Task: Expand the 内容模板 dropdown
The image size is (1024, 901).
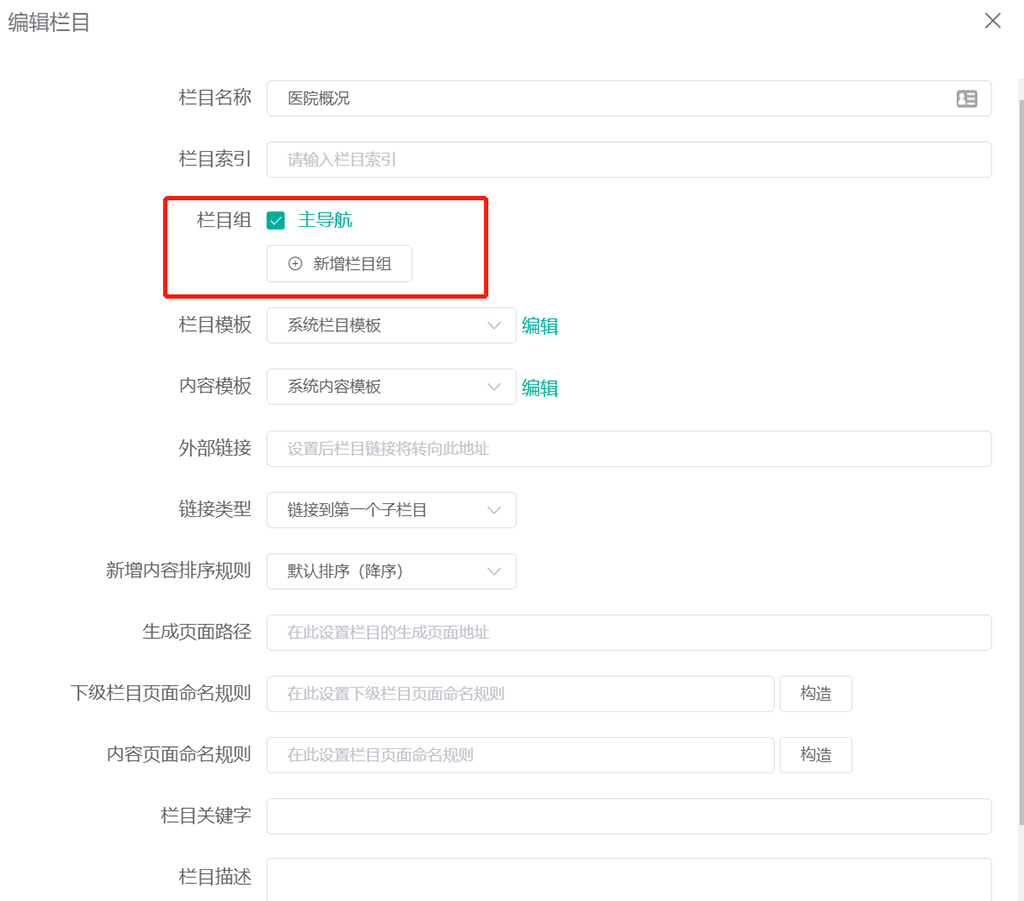Action: click(391, 387)
